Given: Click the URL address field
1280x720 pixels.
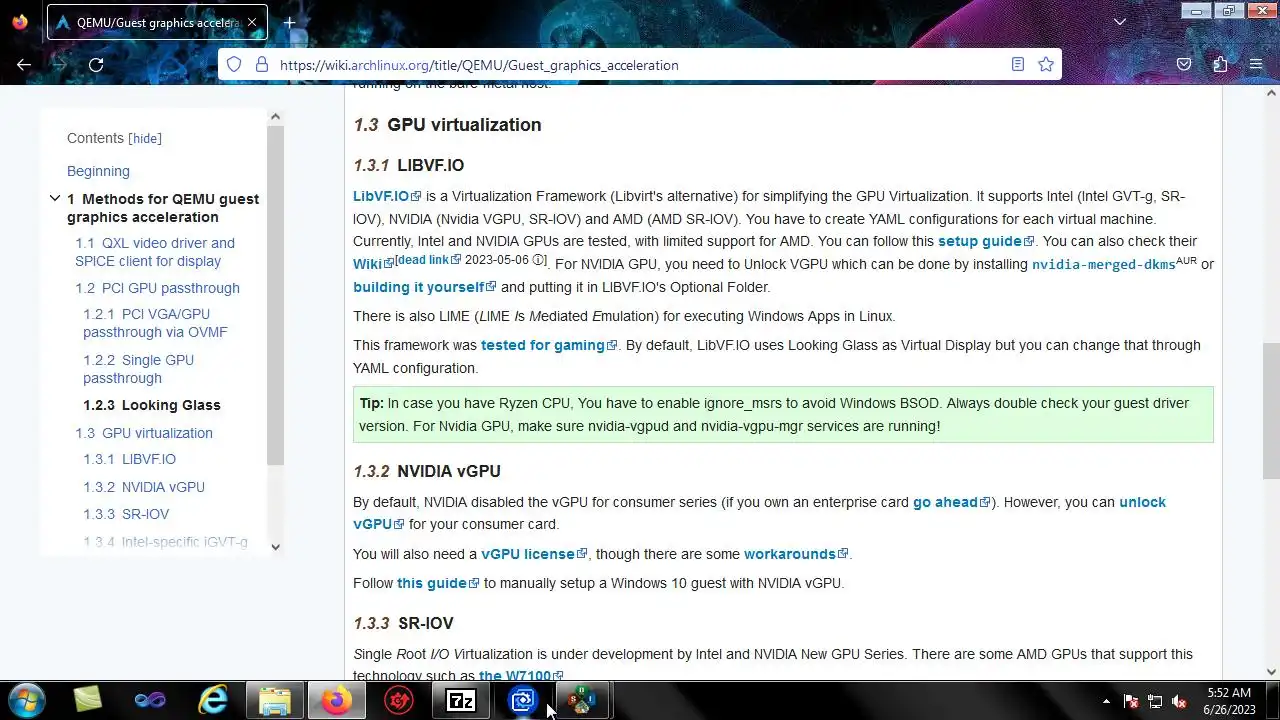Looking at the screenshot, I should pos(640,65).
